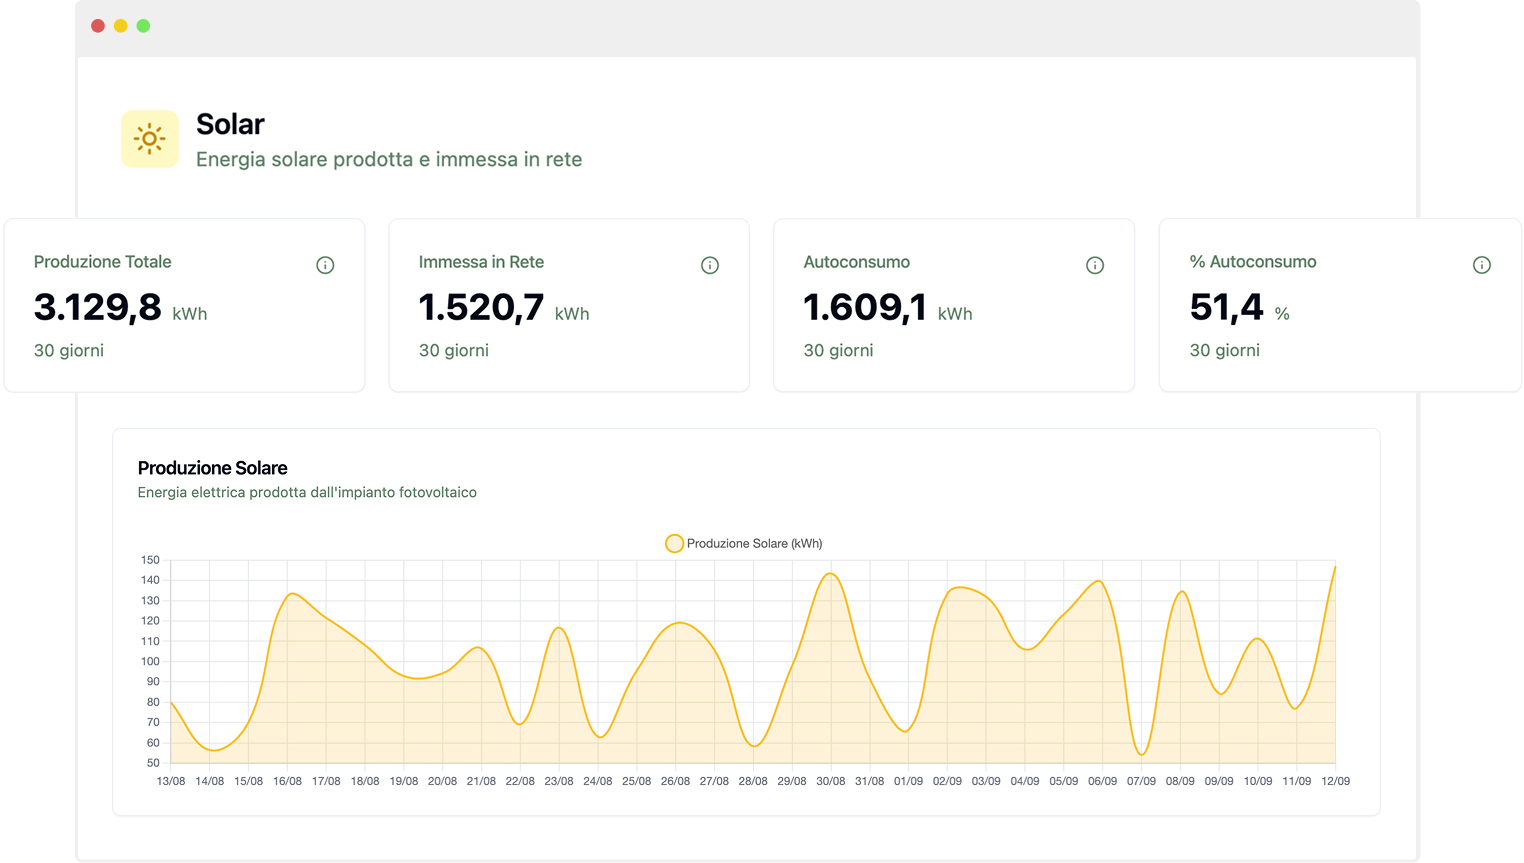Click the 'Produzione Solare' chart heading
This screenshot has height=863, width=1524.
click(x=213, y=468)
